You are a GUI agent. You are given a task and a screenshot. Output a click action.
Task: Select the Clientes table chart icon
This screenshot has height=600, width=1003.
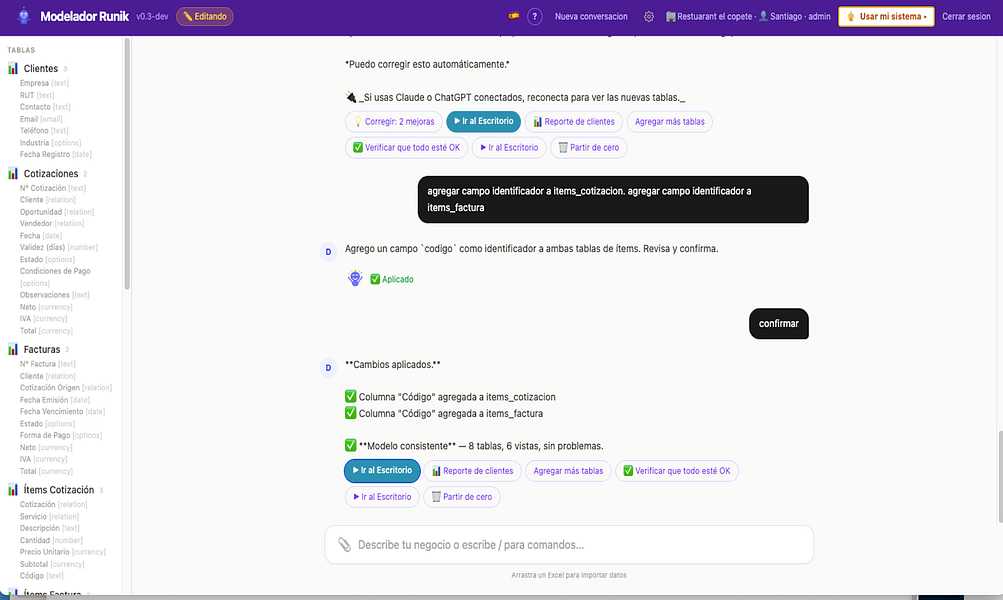click(x=13, y=68)
